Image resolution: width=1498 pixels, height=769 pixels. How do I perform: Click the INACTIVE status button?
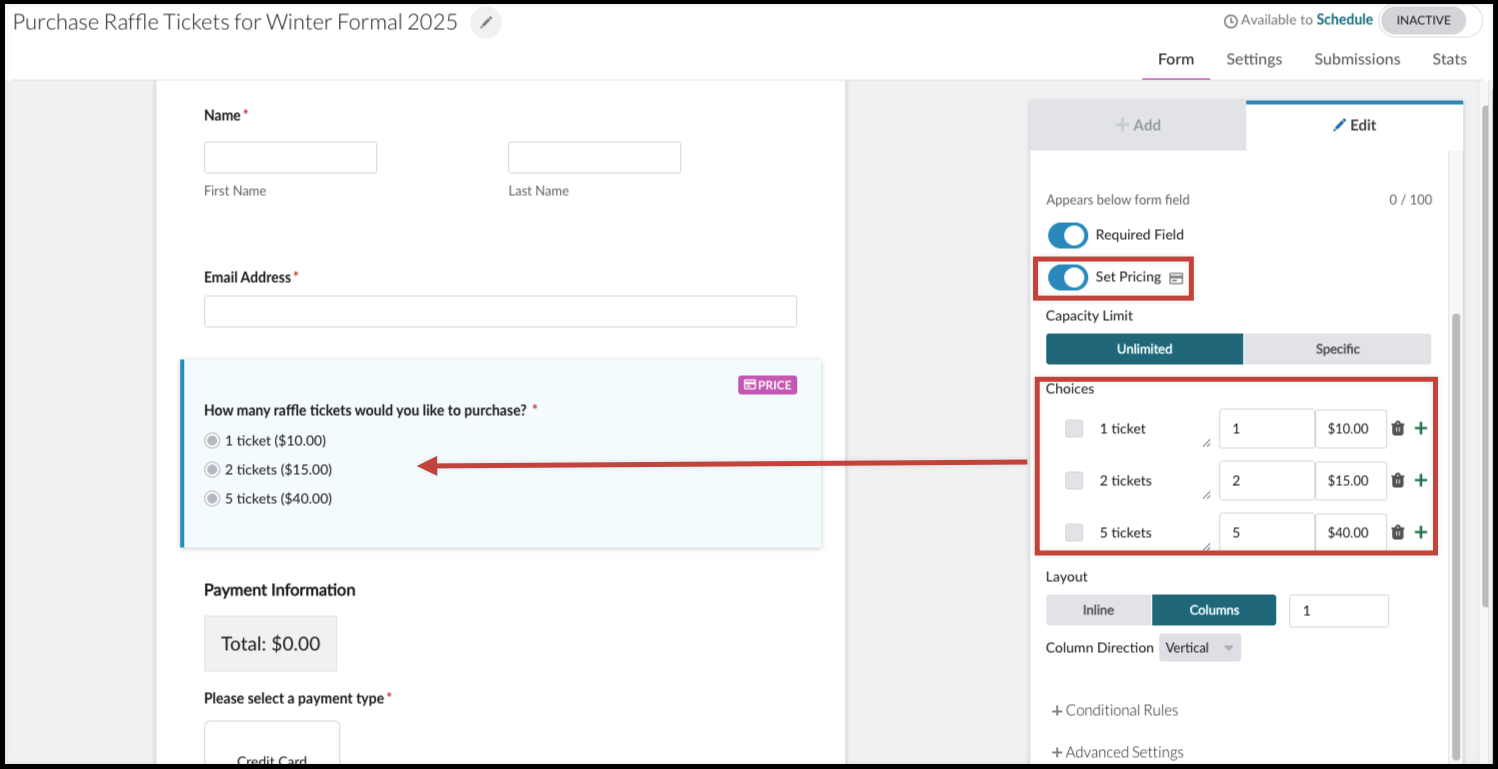coord(1423,21)
